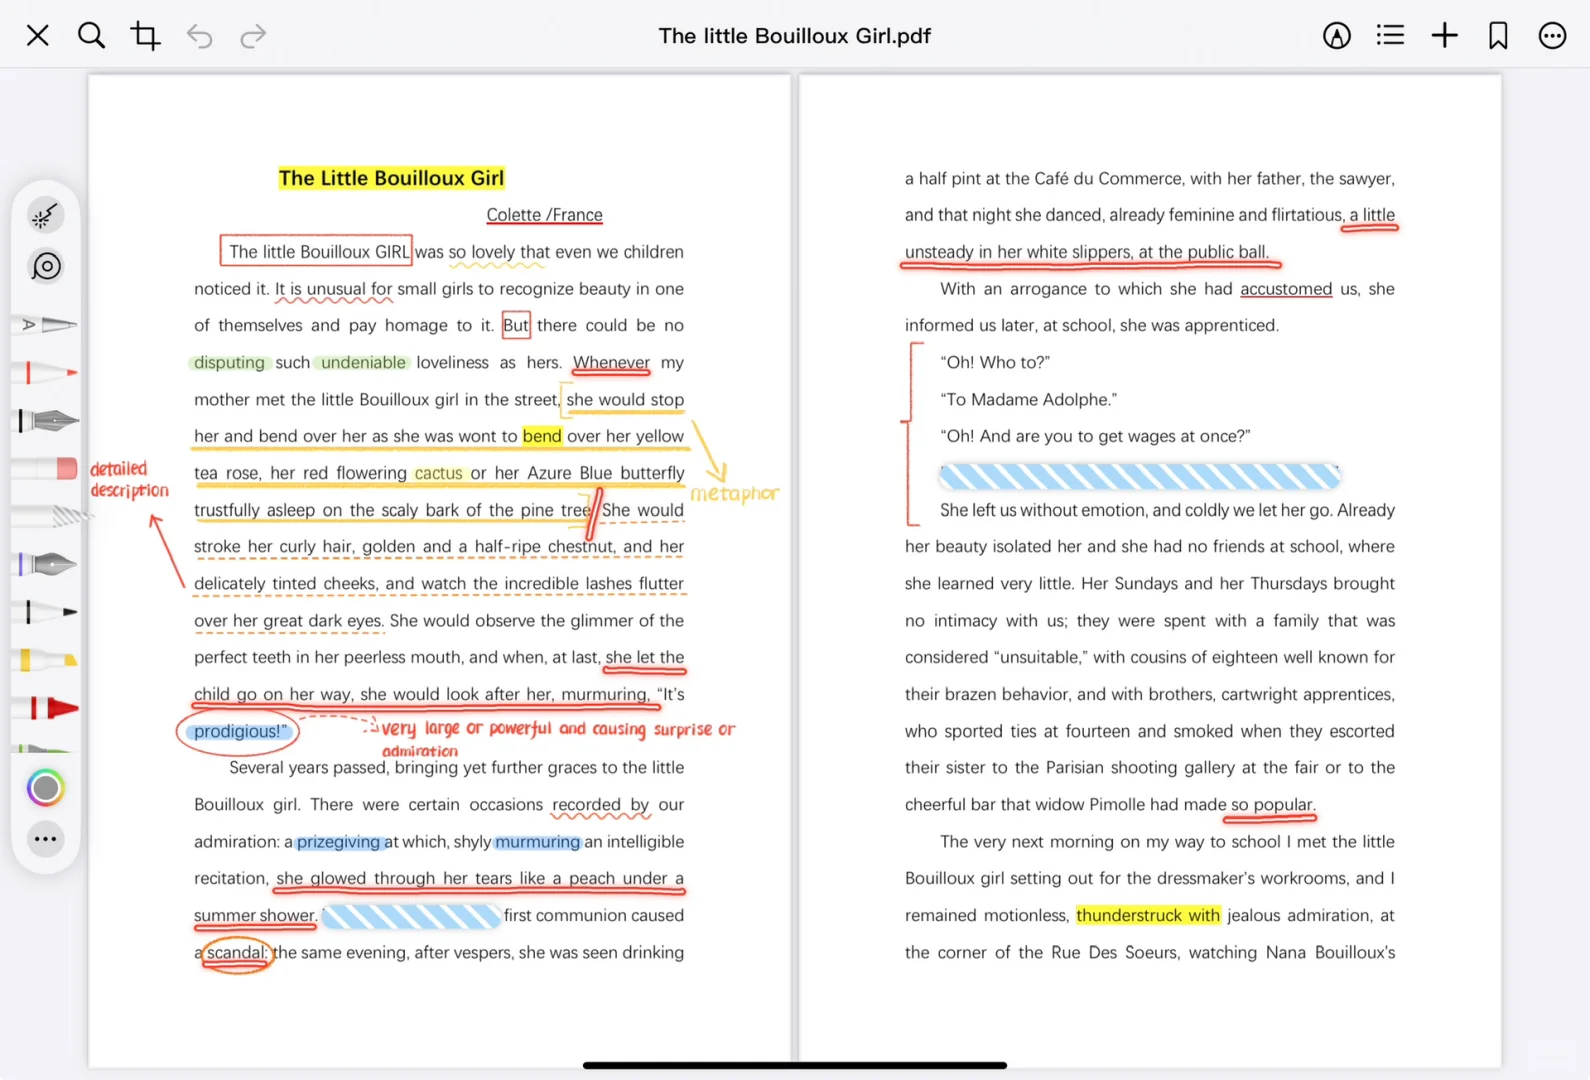Open the more options ellipsis in top bar
This screenshot has width=1590, height=1080.
[x=1552, y=36]
